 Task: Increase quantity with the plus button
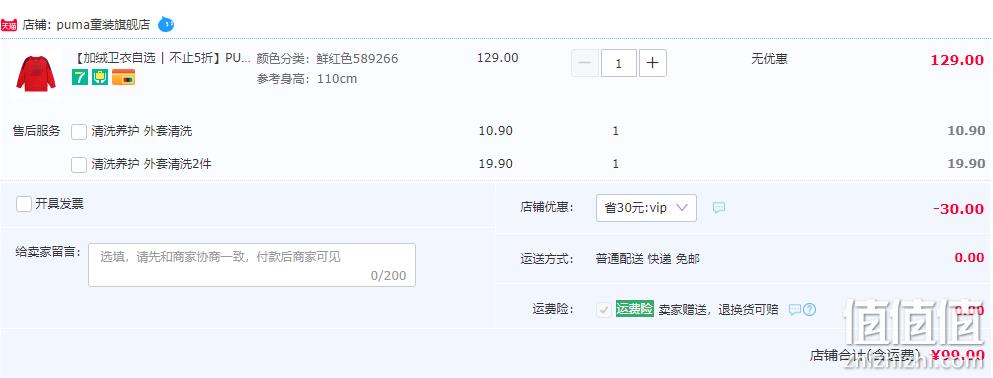652,63
